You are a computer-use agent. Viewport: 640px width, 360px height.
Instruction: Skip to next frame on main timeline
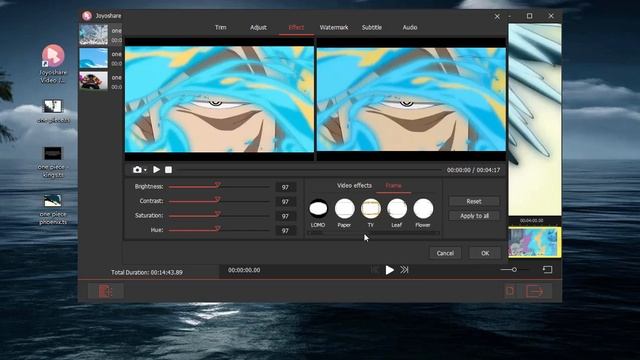point(404,270)
